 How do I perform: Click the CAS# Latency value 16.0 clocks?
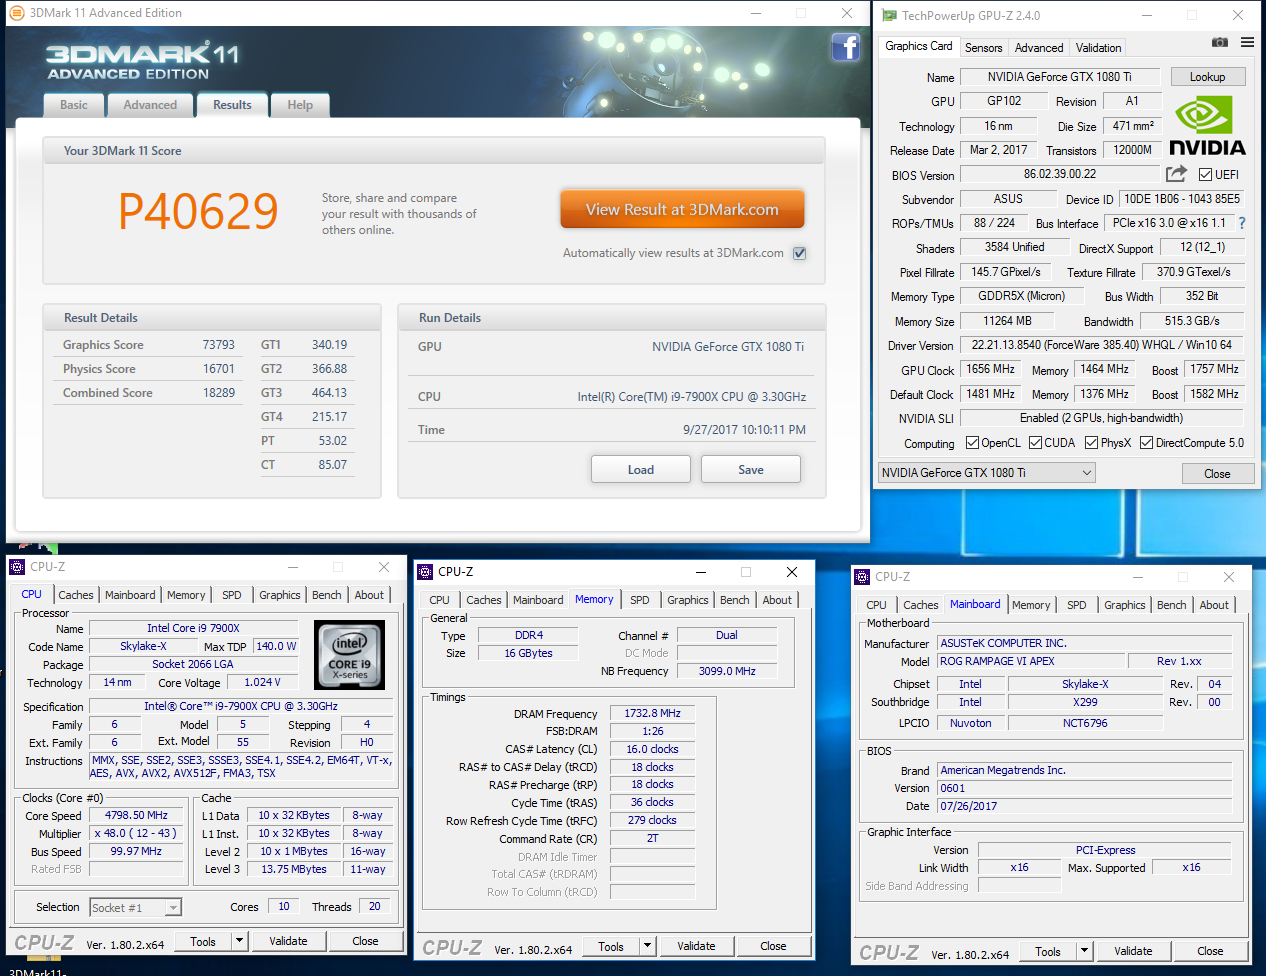click(x=653, y=749)
